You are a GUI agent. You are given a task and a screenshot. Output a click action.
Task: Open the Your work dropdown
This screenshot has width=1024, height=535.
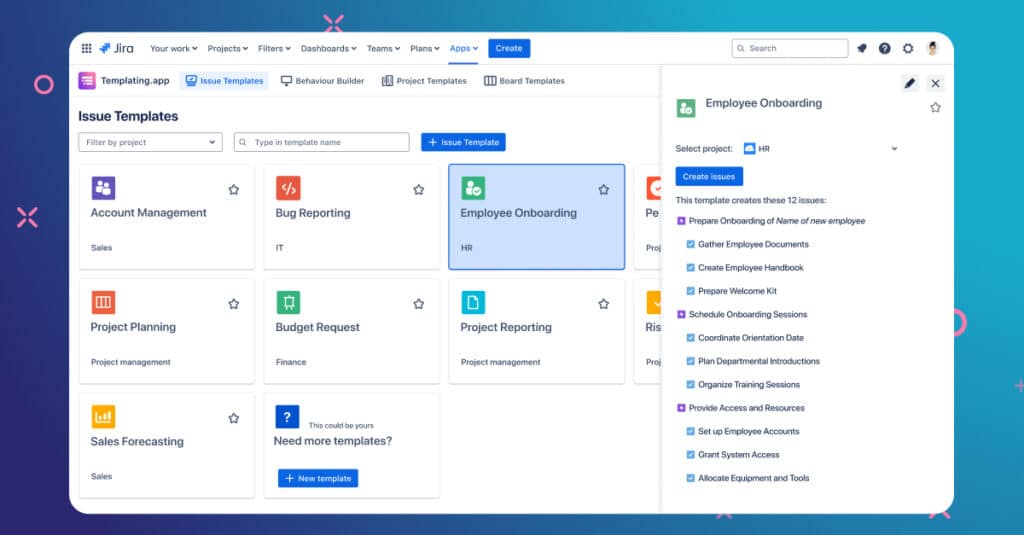tap(174, 48)
